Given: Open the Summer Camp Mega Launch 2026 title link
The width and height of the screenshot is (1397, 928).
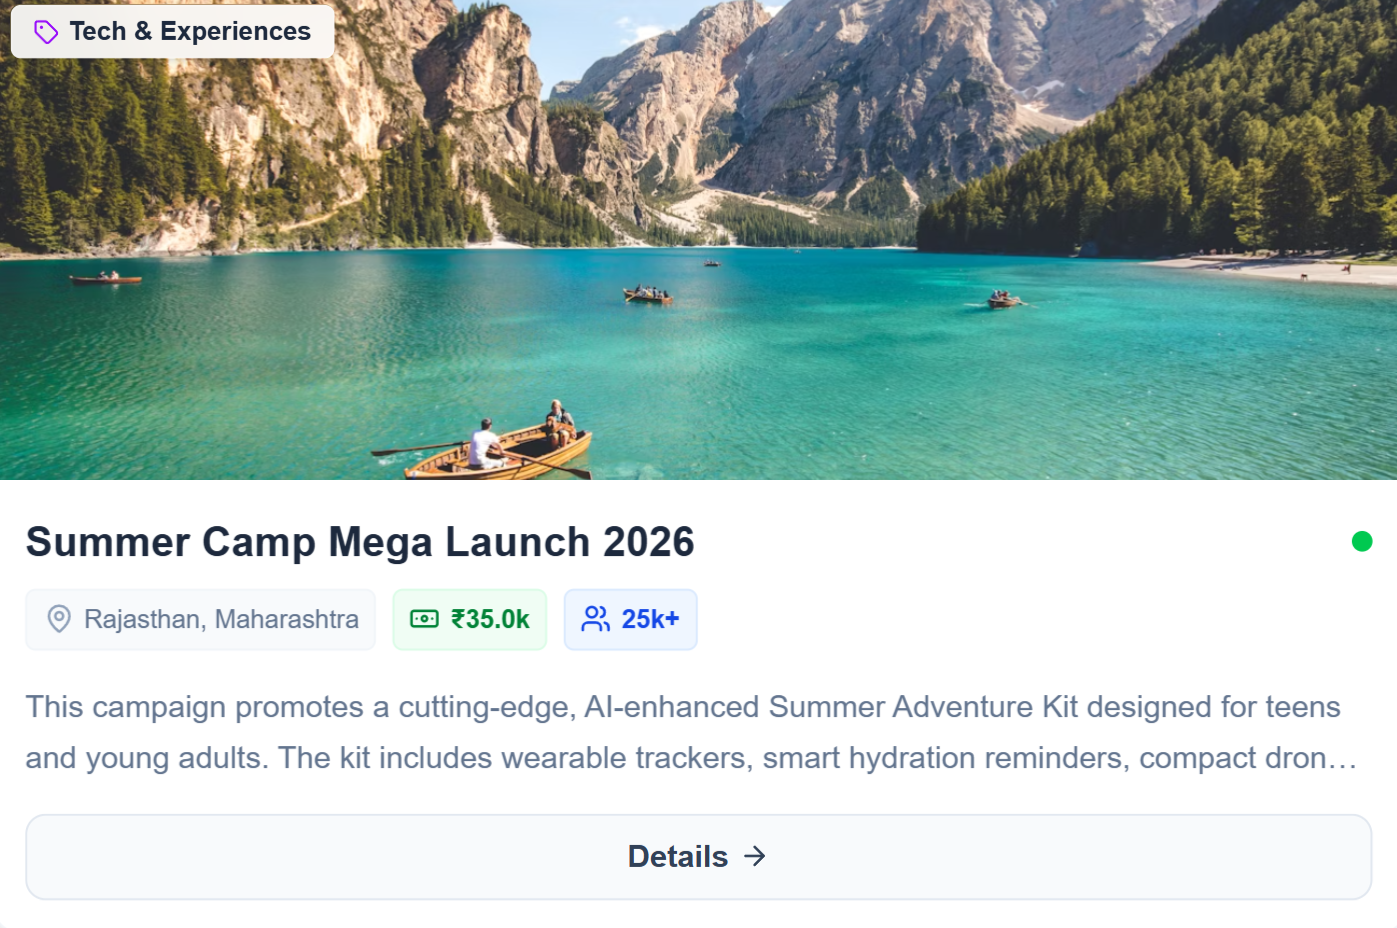Looking at the screenshot, I should coord(360,541).
